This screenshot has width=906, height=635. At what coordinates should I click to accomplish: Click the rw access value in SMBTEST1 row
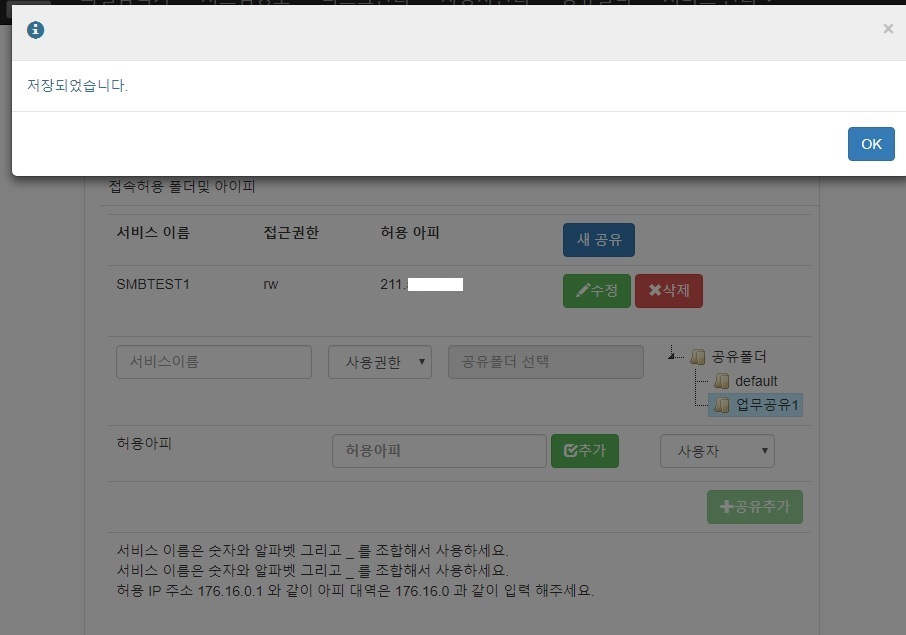tap(270, 284)
